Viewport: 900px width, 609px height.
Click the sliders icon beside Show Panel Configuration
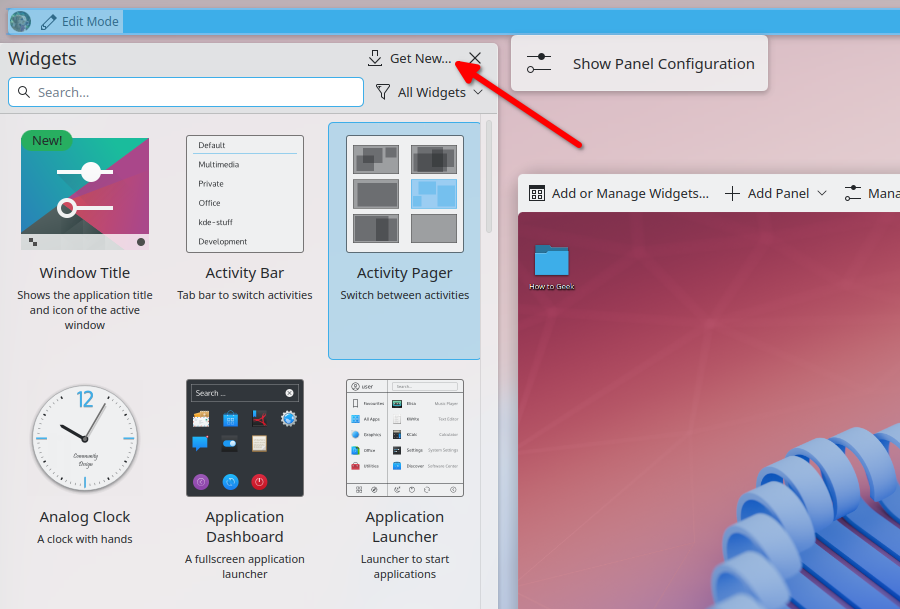click(x=539, y=63)
